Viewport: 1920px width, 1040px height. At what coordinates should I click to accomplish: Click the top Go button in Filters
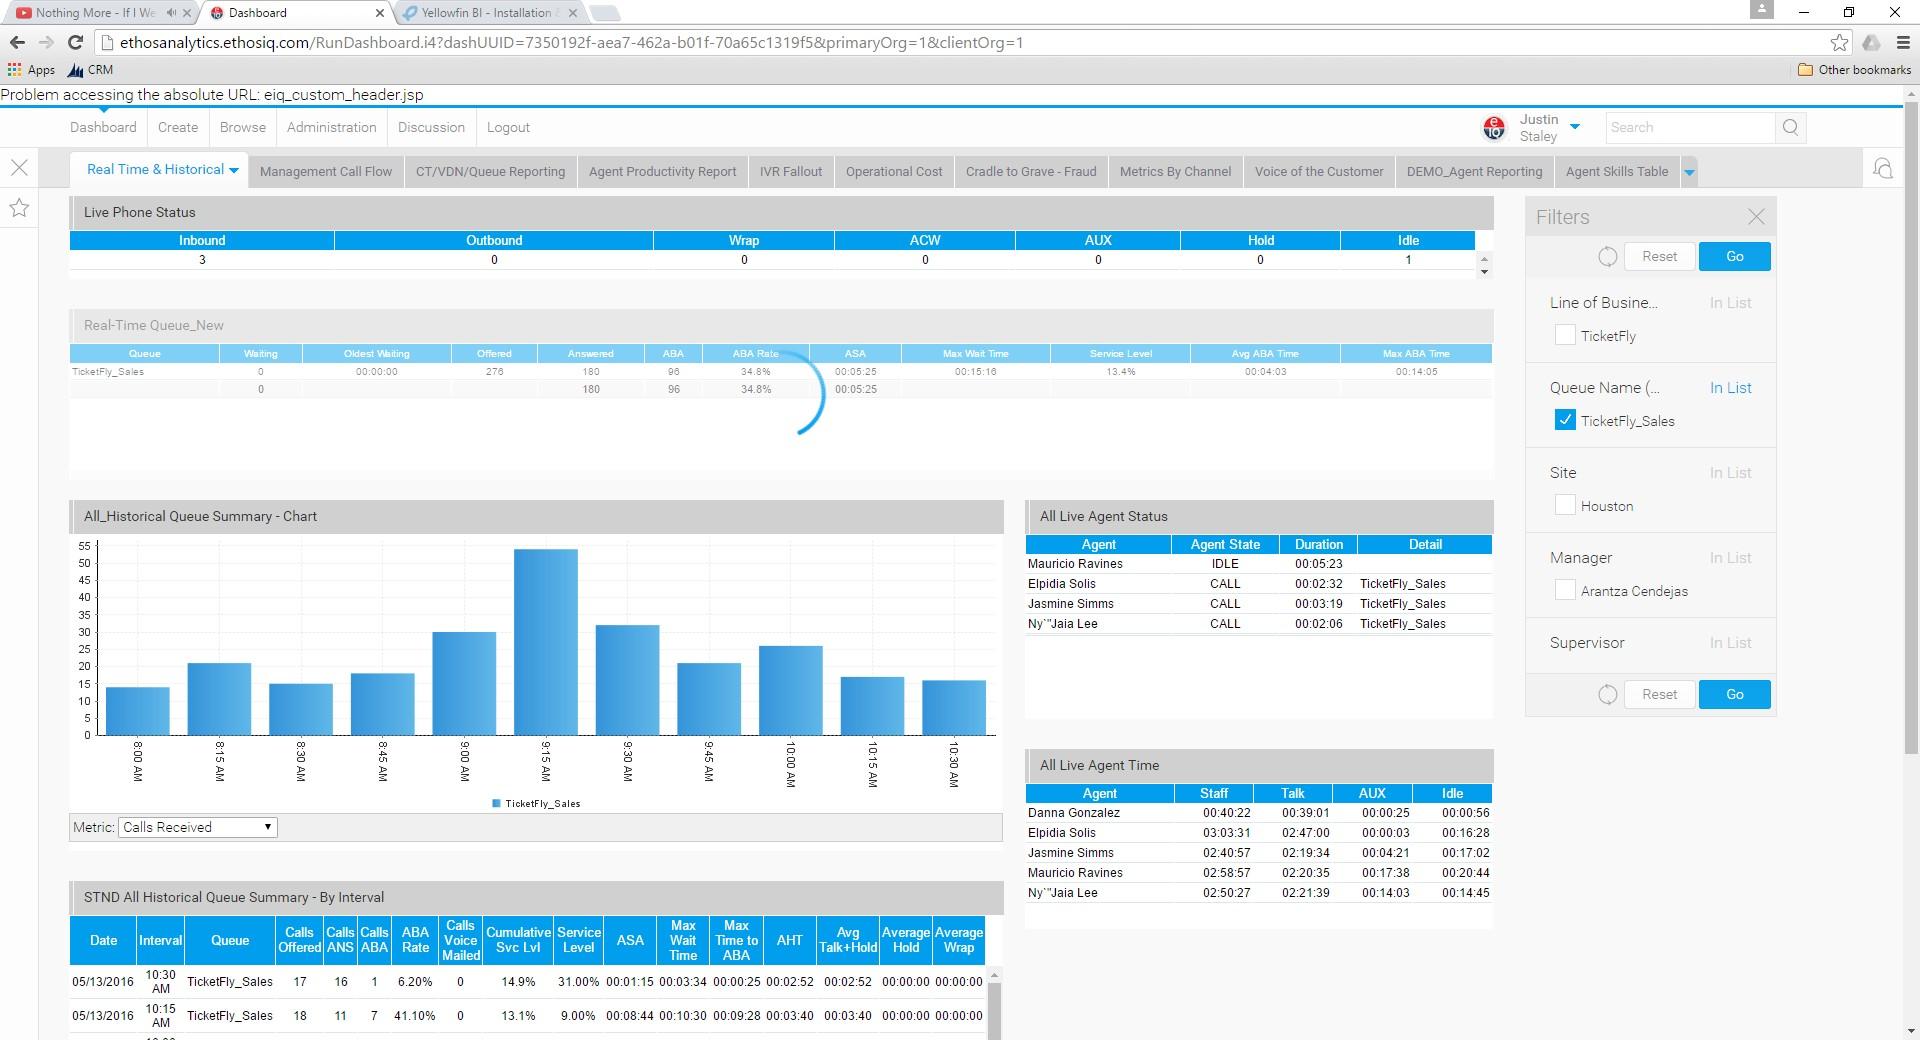click(x=1734, y=257)
